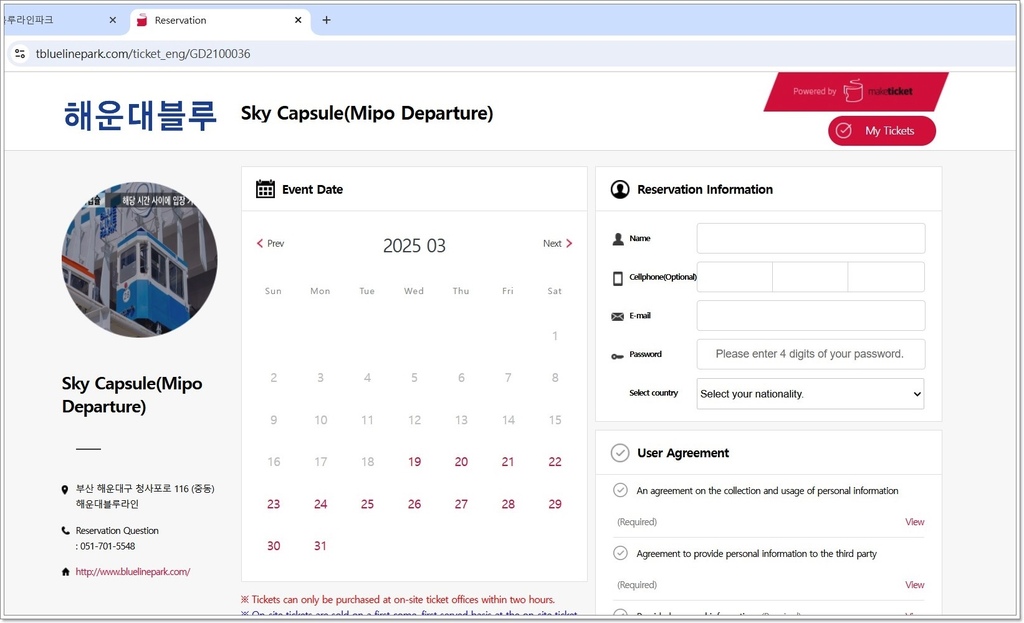This screenshot has height=623, width=1024.
Task: Check the third party information agreement
Action: [620, 553]
